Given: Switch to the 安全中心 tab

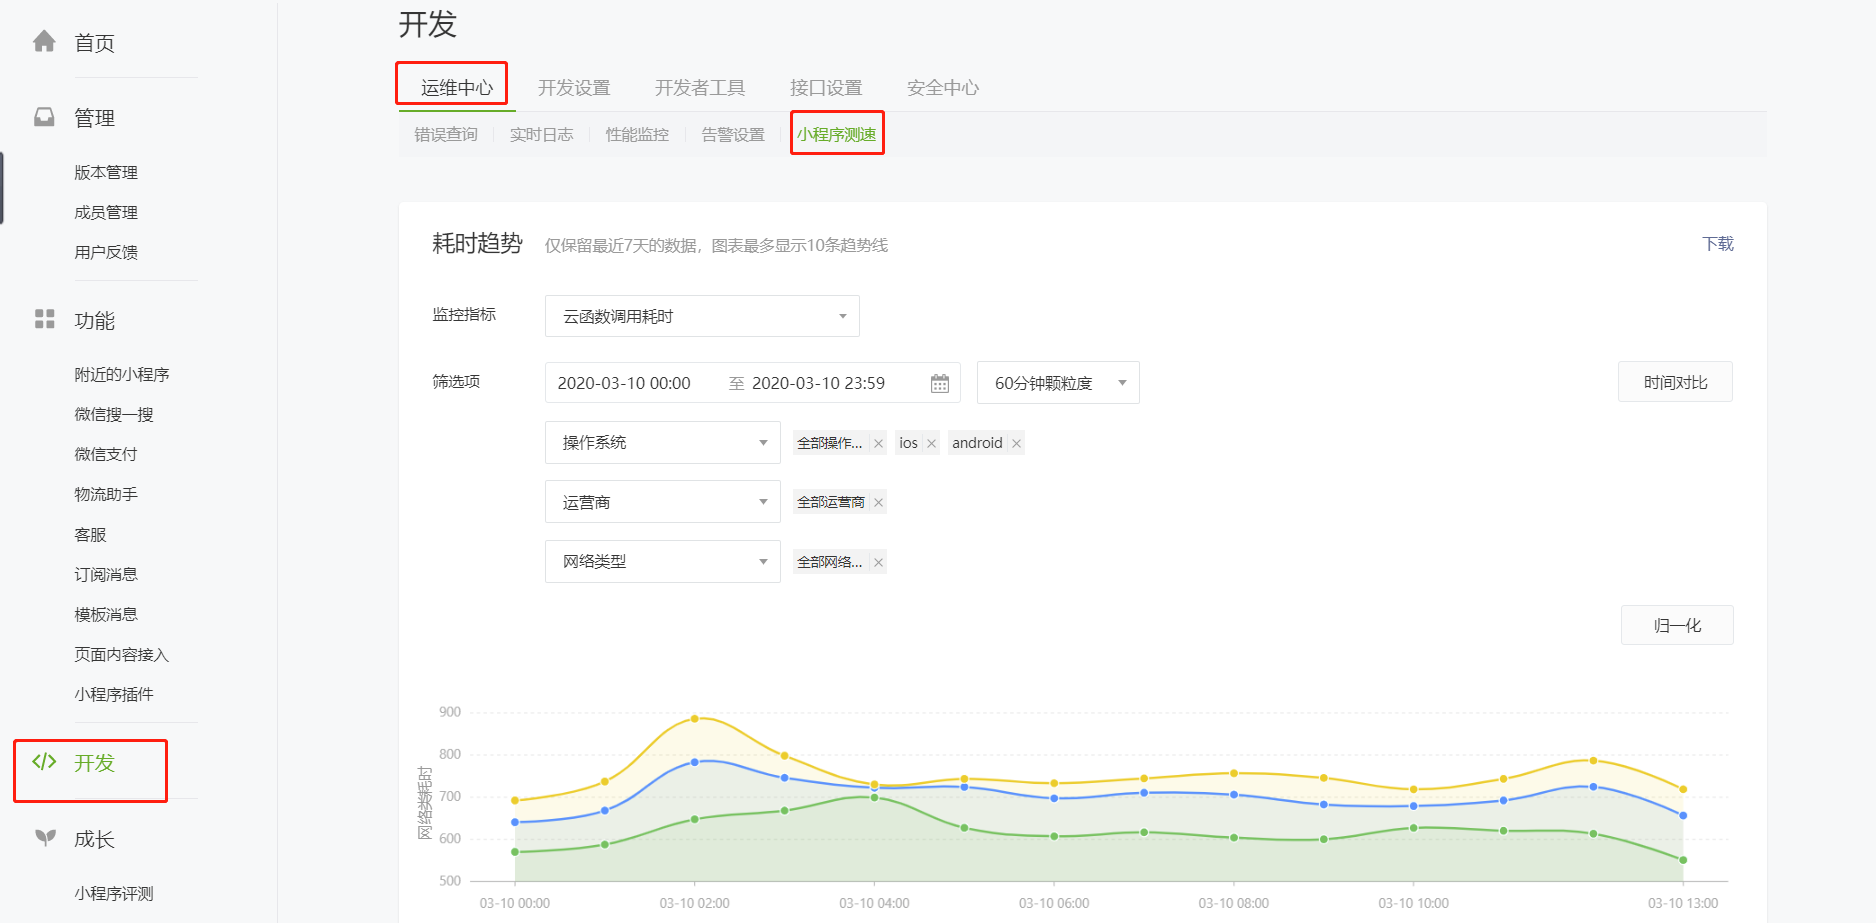Looking at the screenshot, I should click(943, 88).
